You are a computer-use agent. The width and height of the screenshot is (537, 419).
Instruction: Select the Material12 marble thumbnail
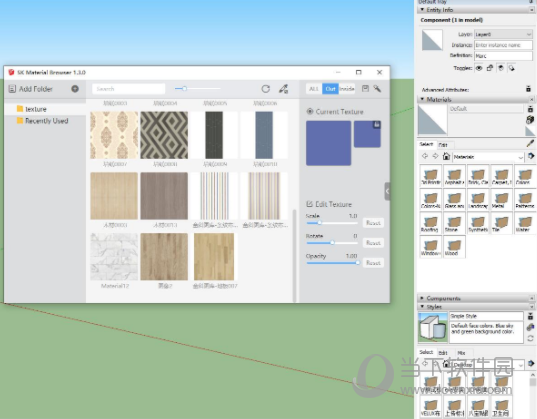pyautogui.click(x=114, y=257)
